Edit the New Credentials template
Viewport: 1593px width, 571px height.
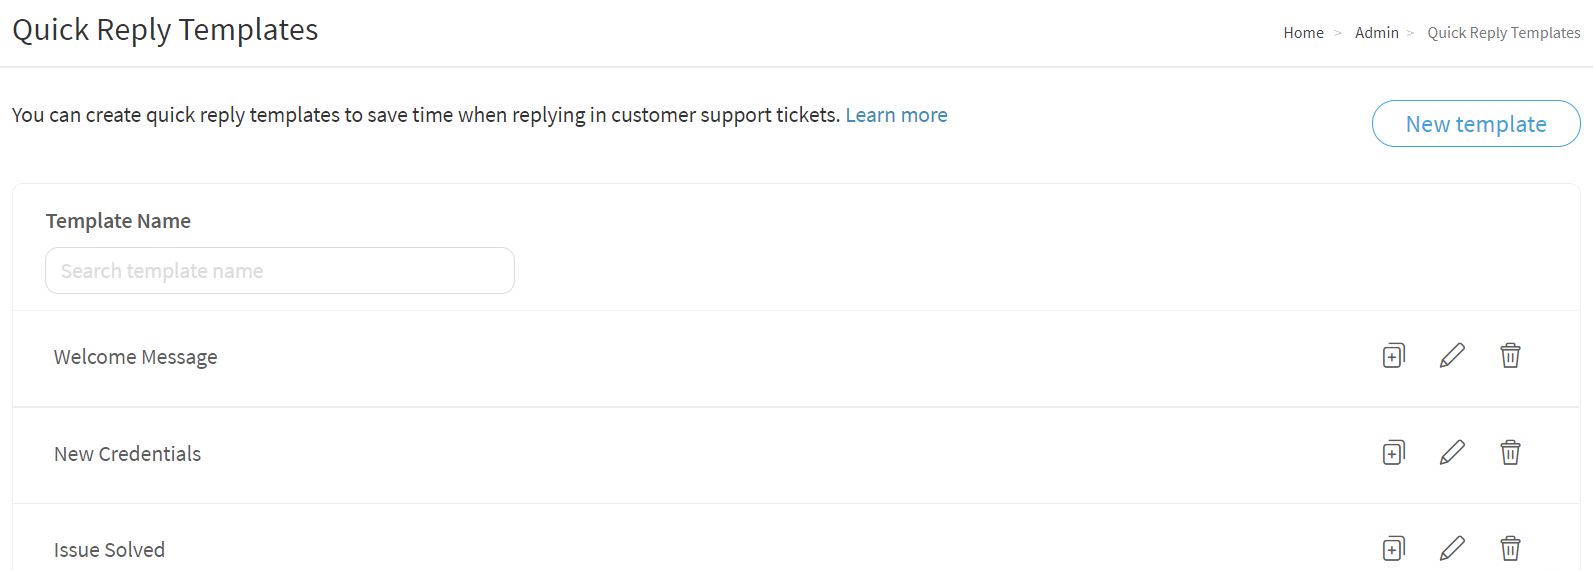tap(1452, 452)
